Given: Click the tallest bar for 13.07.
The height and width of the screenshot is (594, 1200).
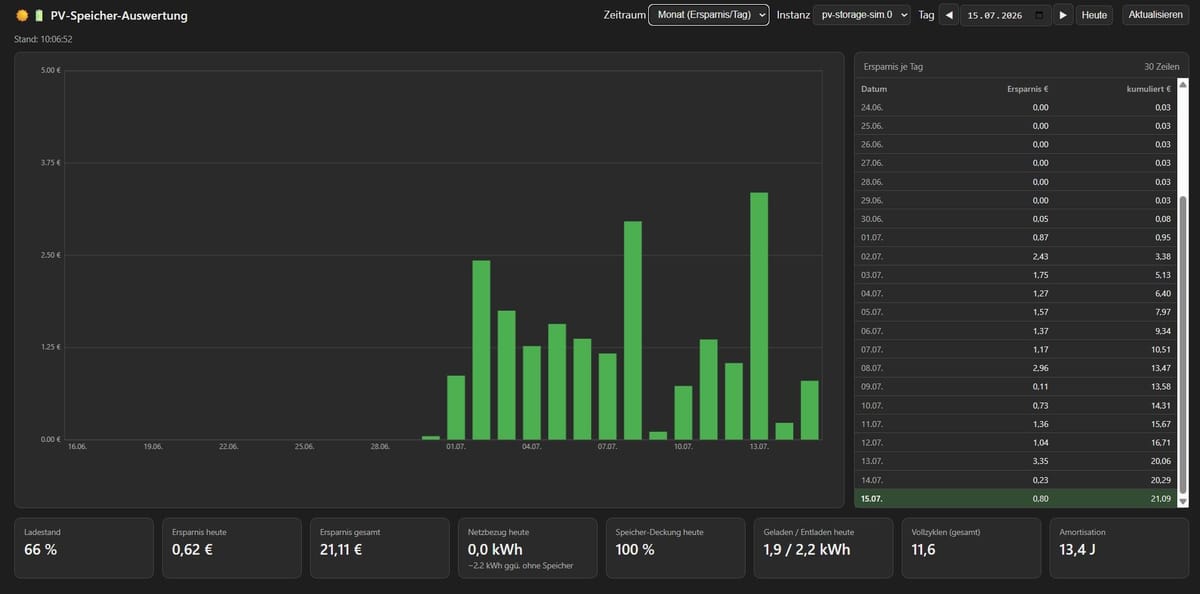Looking at the screenshot, I should [x=759, y=316].
